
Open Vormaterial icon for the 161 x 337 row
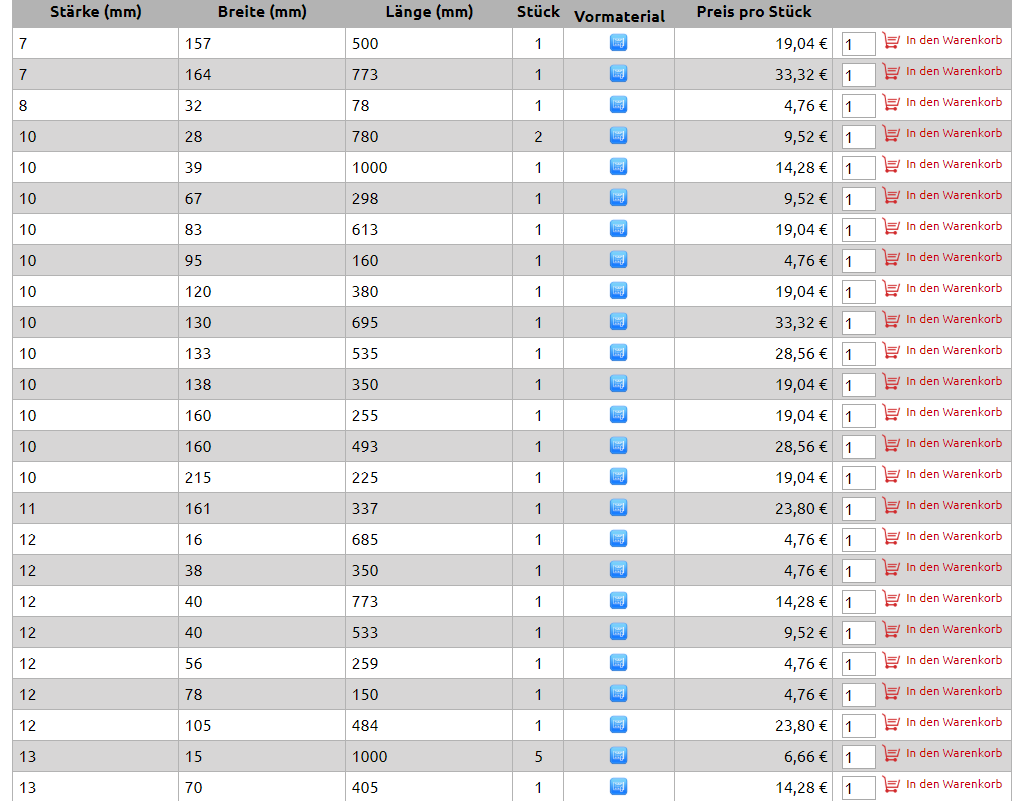[618, 507]
